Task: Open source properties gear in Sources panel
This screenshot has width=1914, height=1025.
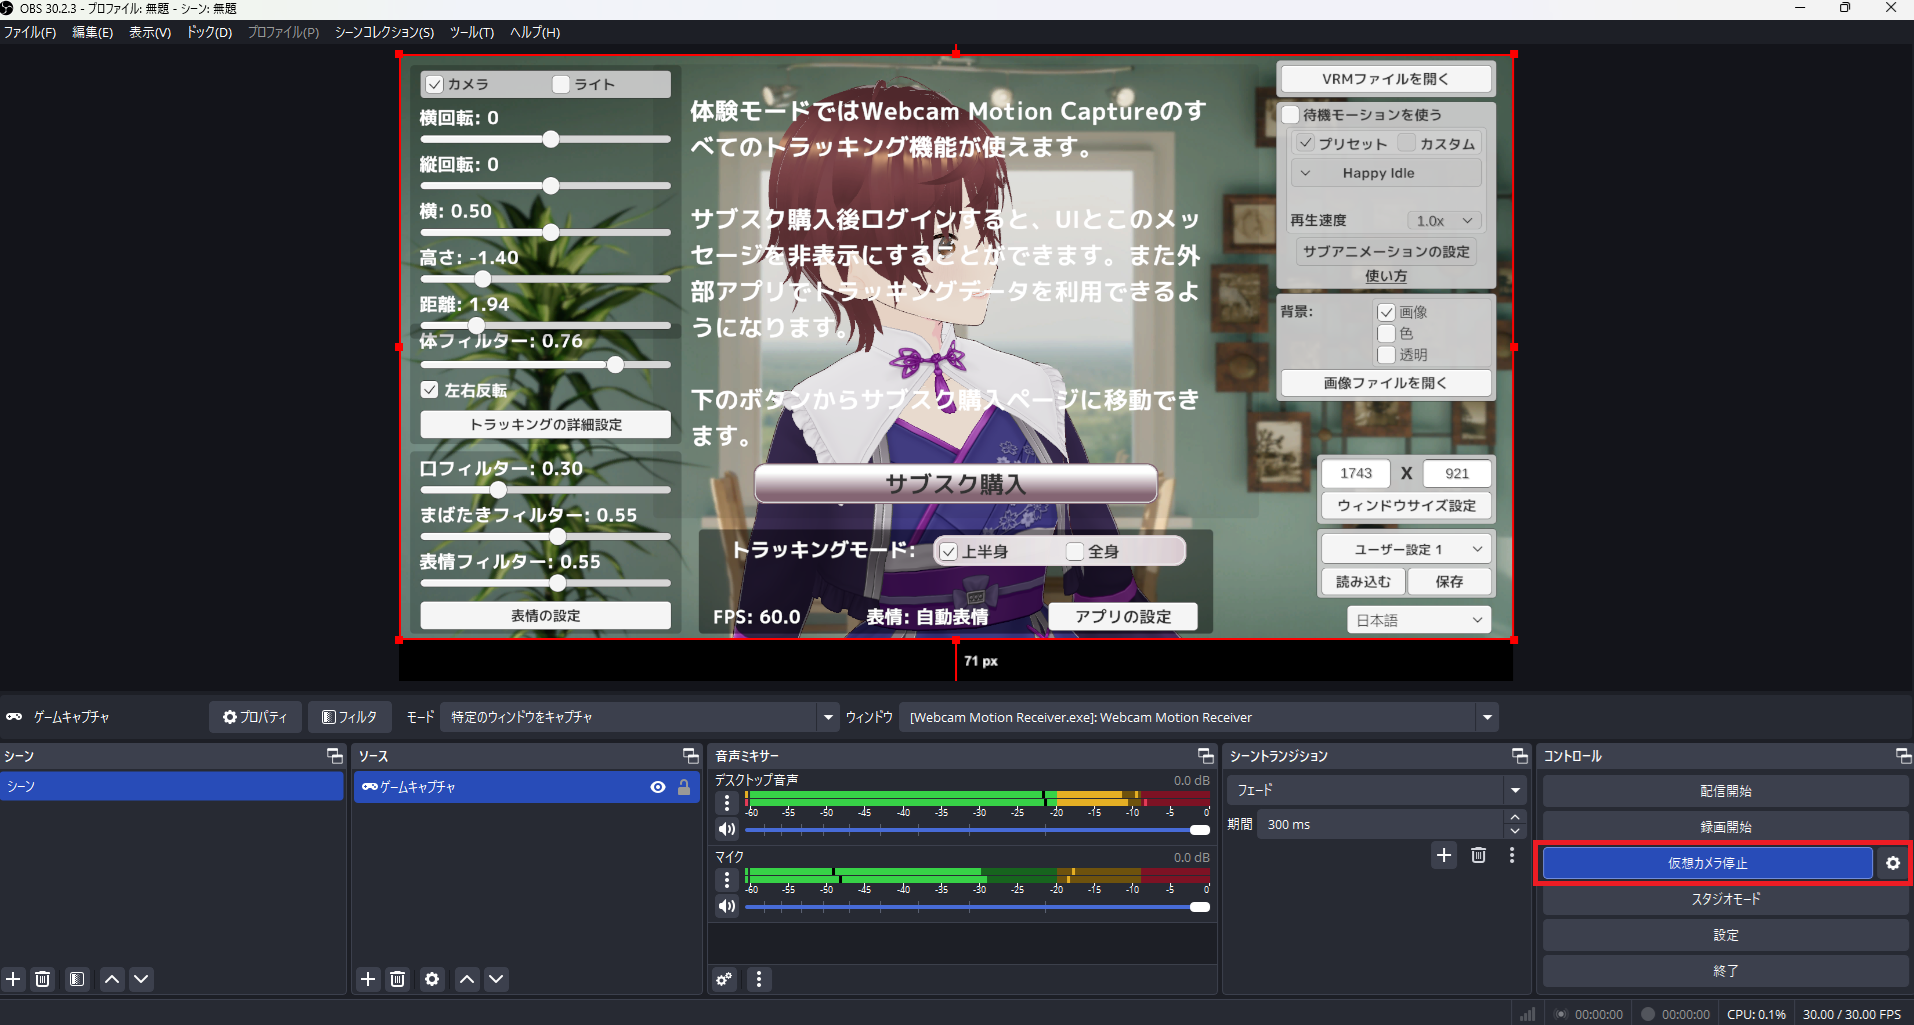Action: pos(432,979)
